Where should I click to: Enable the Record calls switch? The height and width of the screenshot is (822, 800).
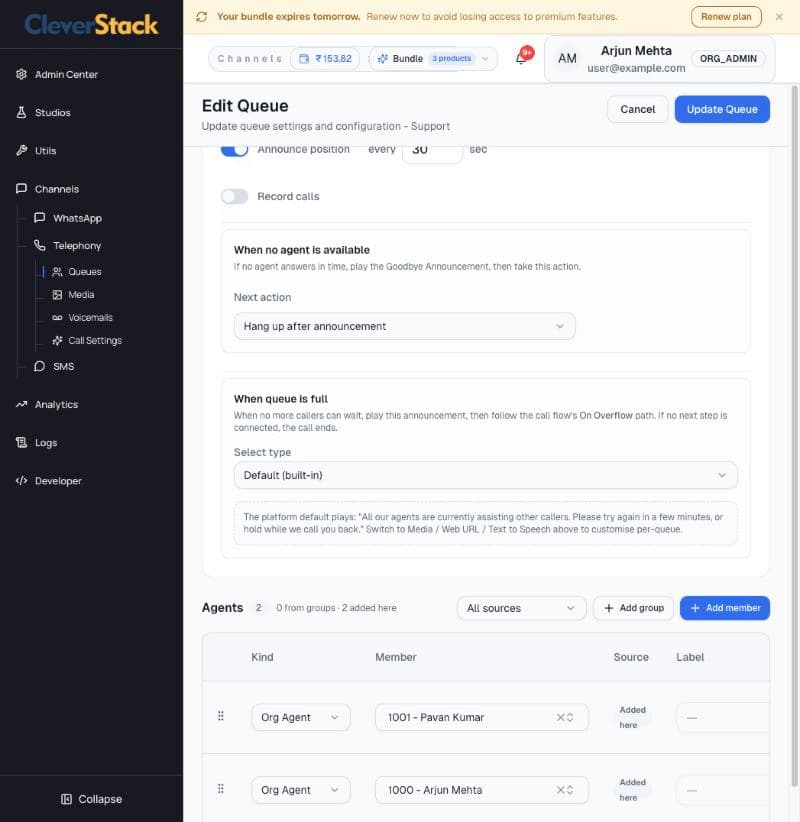[234, 197]
